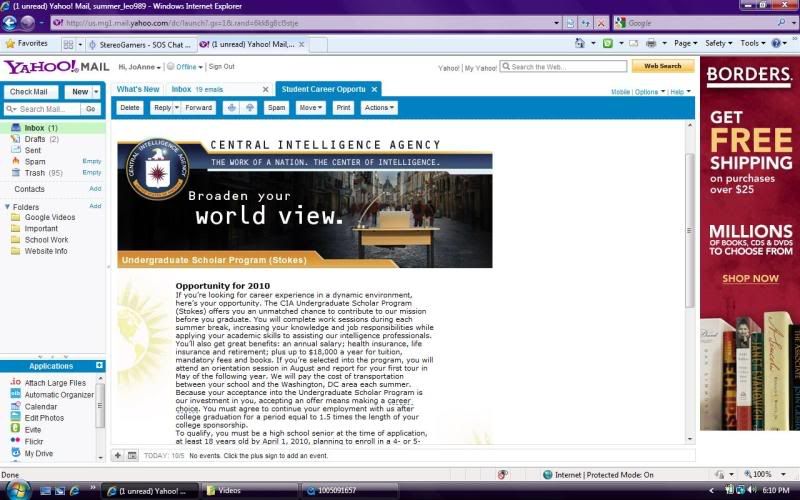Switch to the Inbox 19 emails tab
The image size is (800, 500).
point(197,89)
